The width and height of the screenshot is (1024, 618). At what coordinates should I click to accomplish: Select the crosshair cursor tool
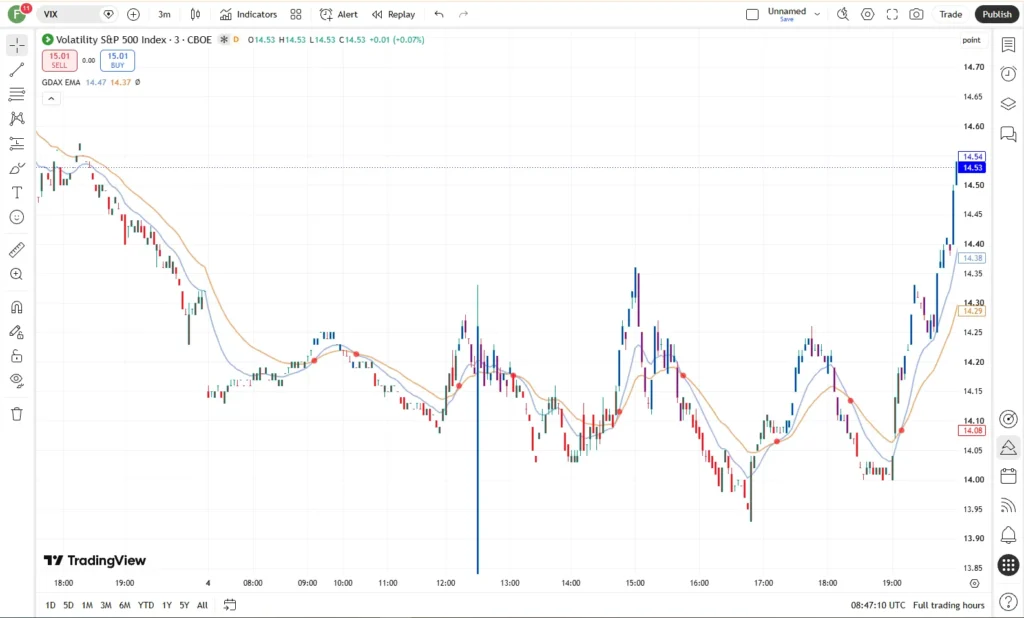click(17, 45)
